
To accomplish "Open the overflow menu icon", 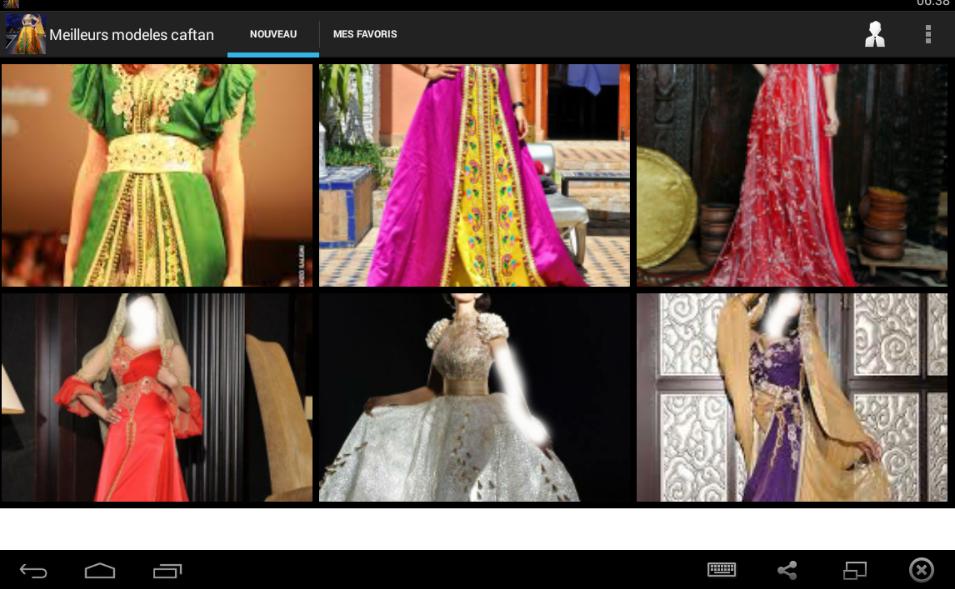I will (927, 33).
